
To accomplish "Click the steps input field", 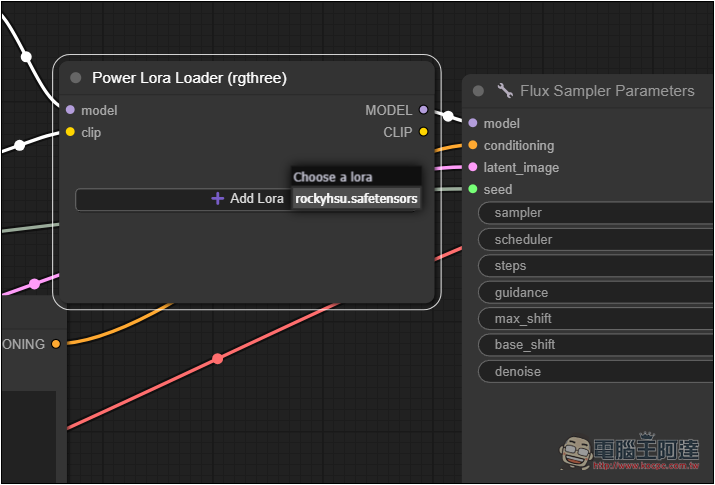I will pos(596,266).
